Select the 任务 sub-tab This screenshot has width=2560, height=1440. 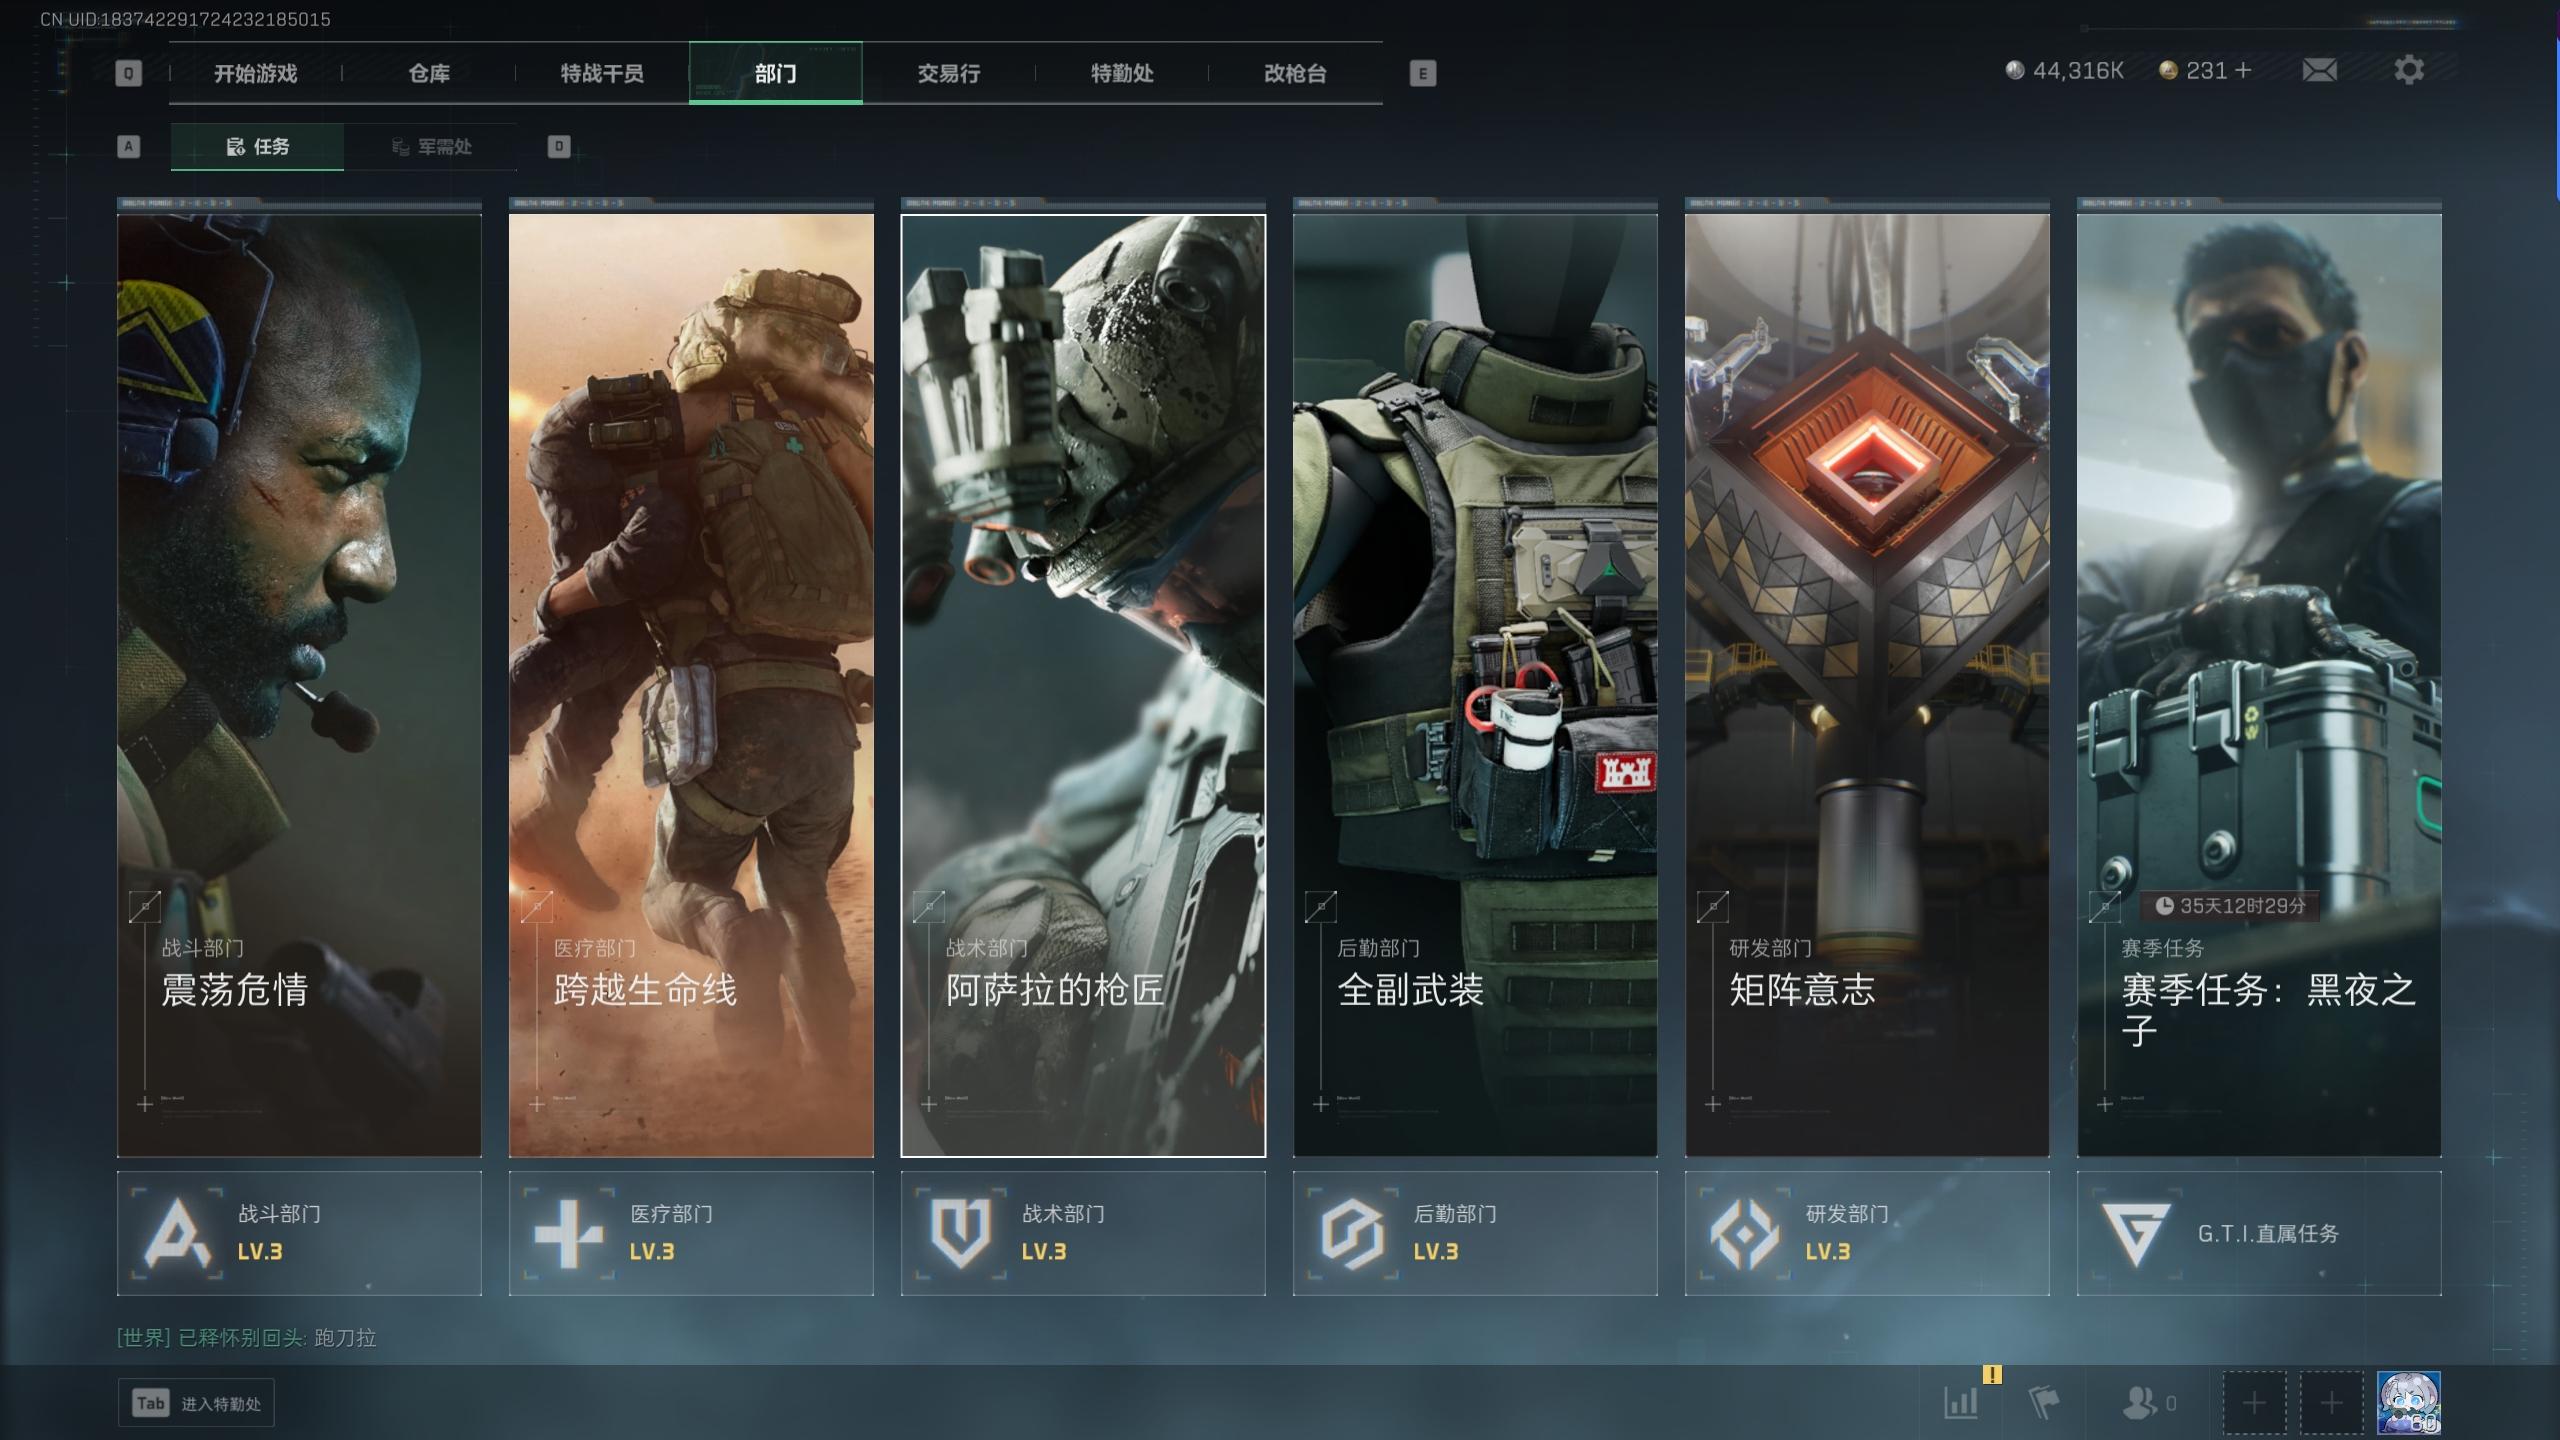click(x=258, y=147)
